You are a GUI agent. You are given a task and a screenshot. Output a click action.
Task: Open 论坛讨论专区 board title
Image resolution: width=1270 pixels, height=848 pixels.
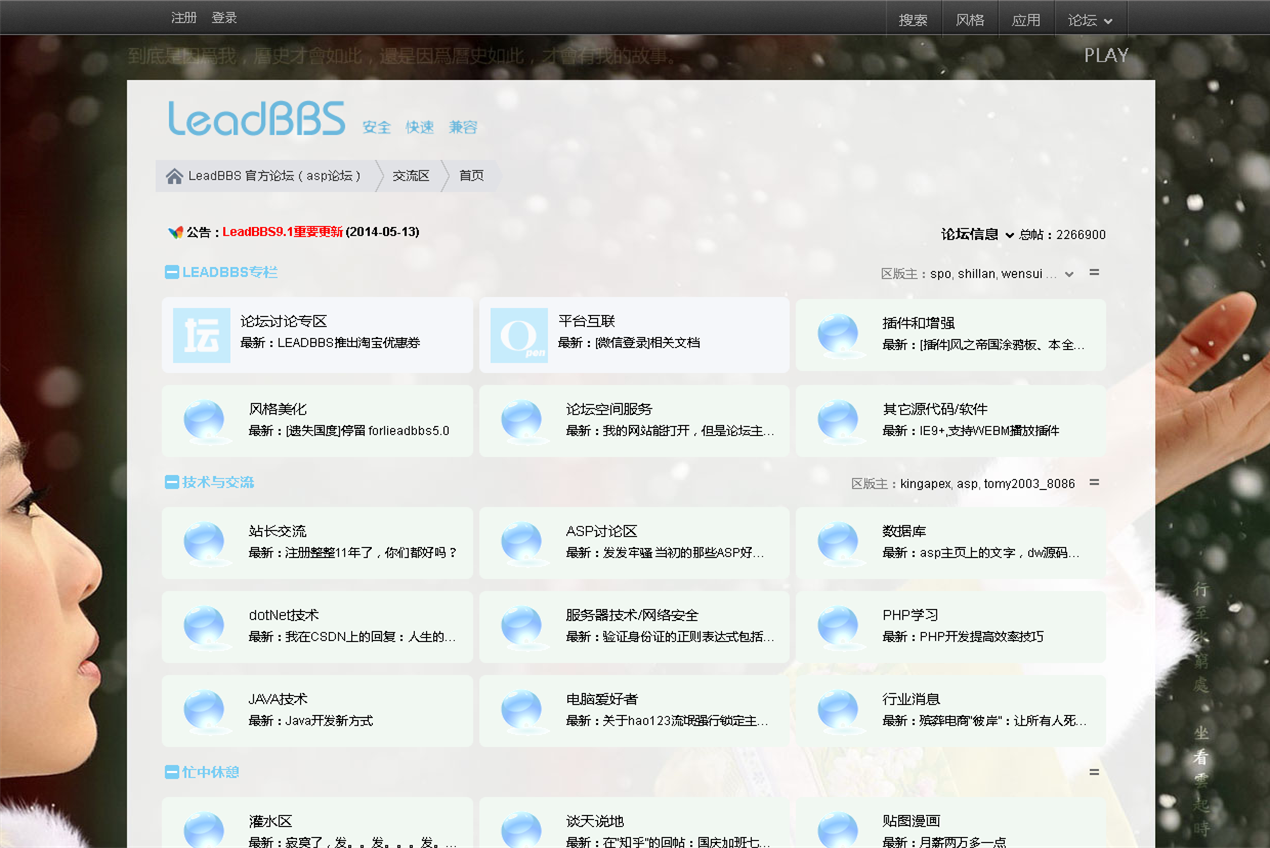tap(283, 321)
